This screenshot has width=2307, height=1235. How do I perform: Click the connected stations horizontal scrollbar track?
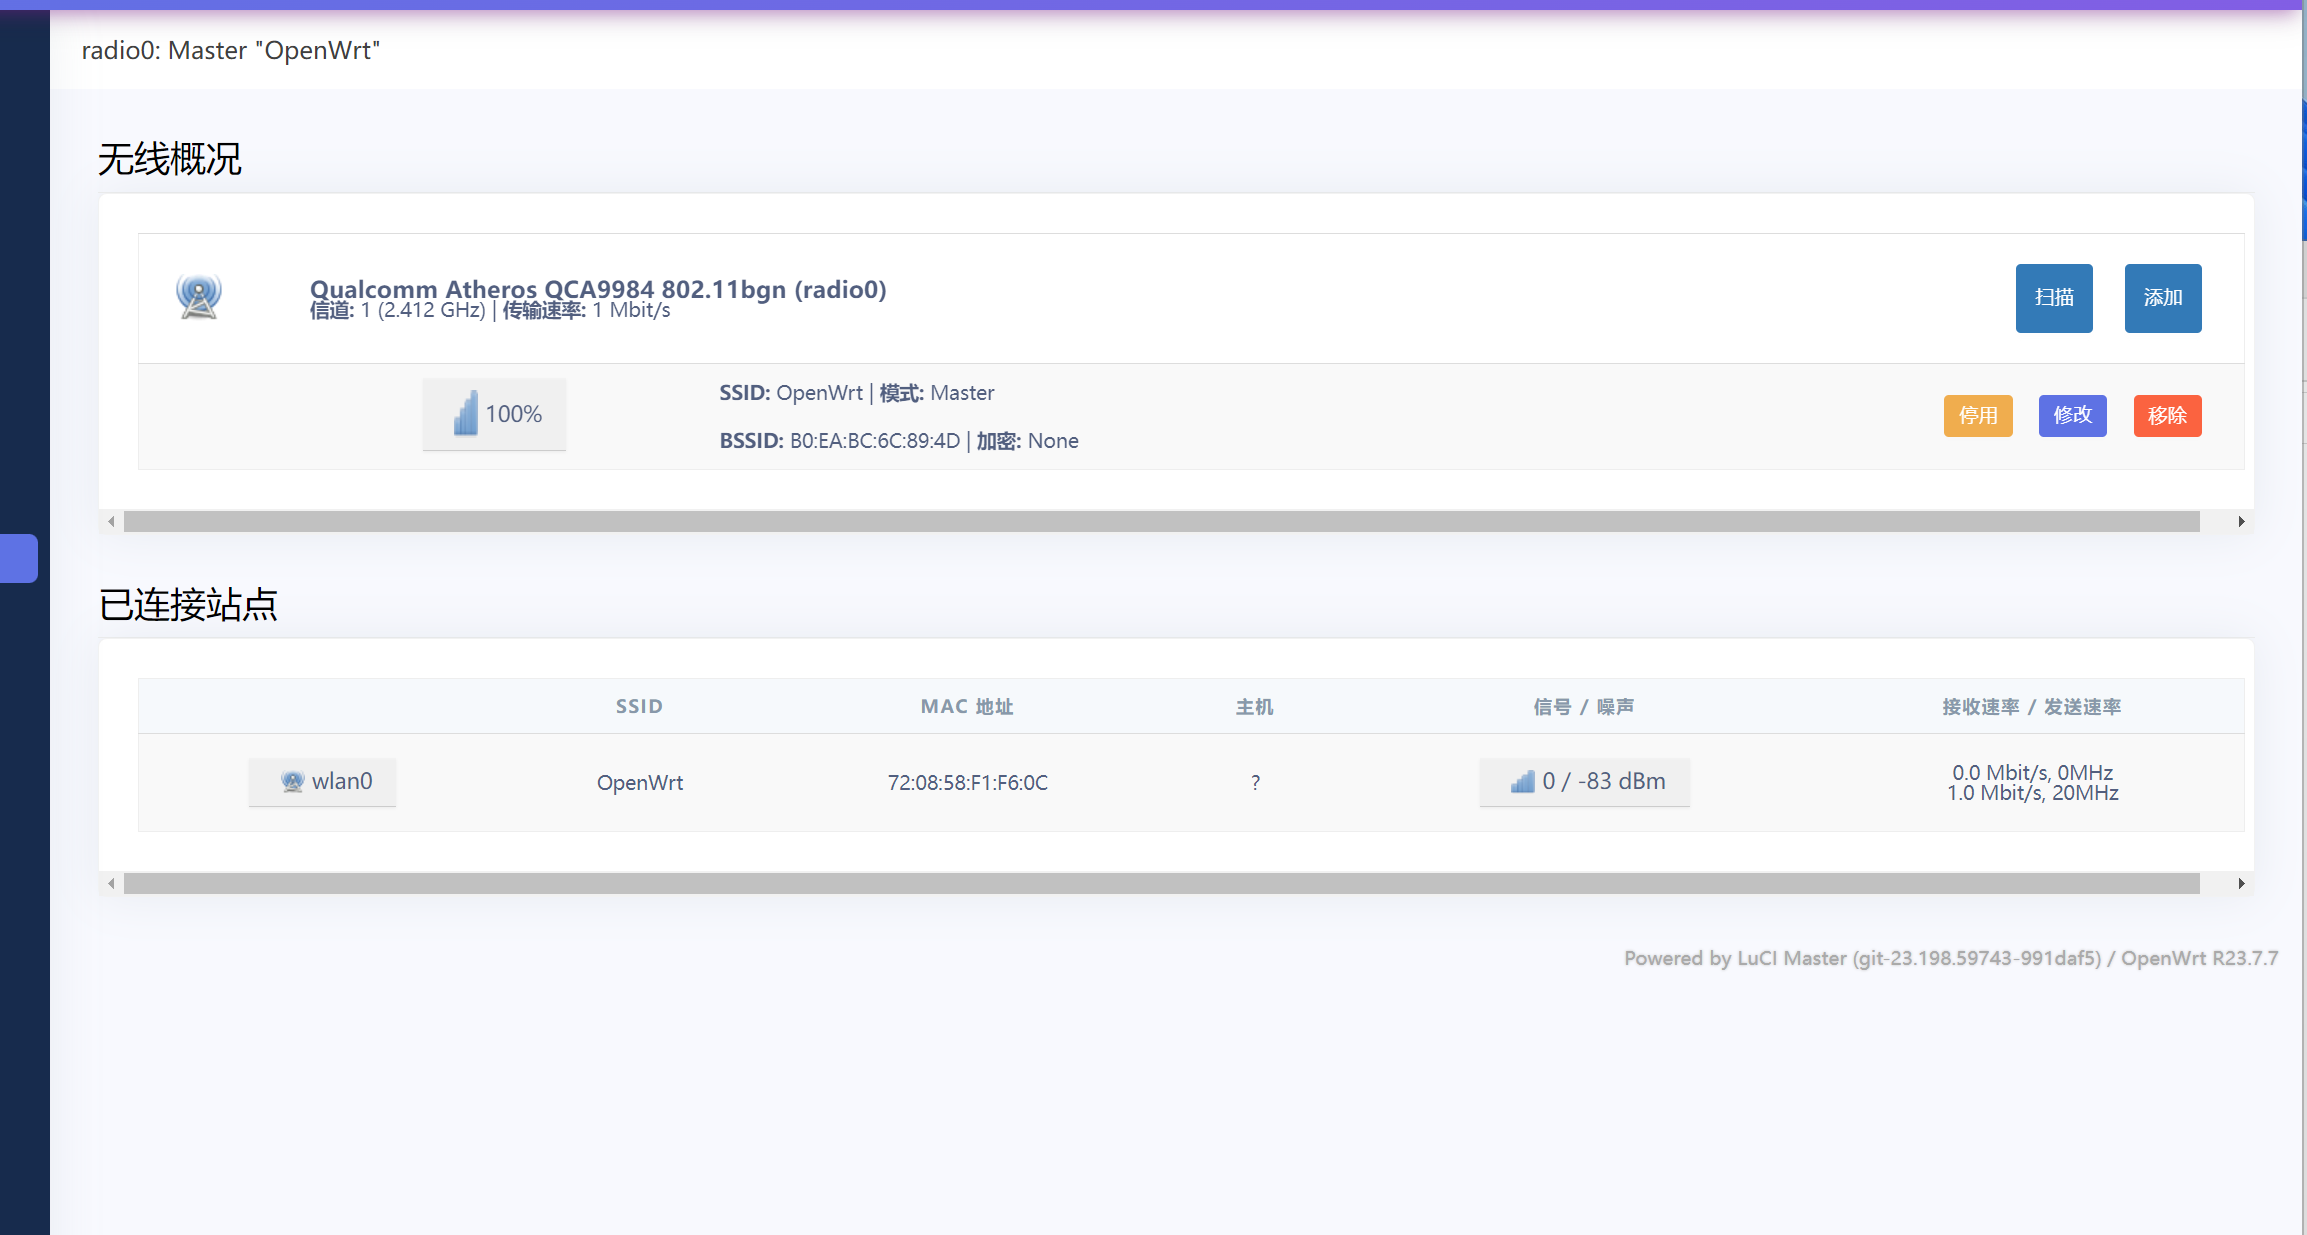tap(1160, 884)
